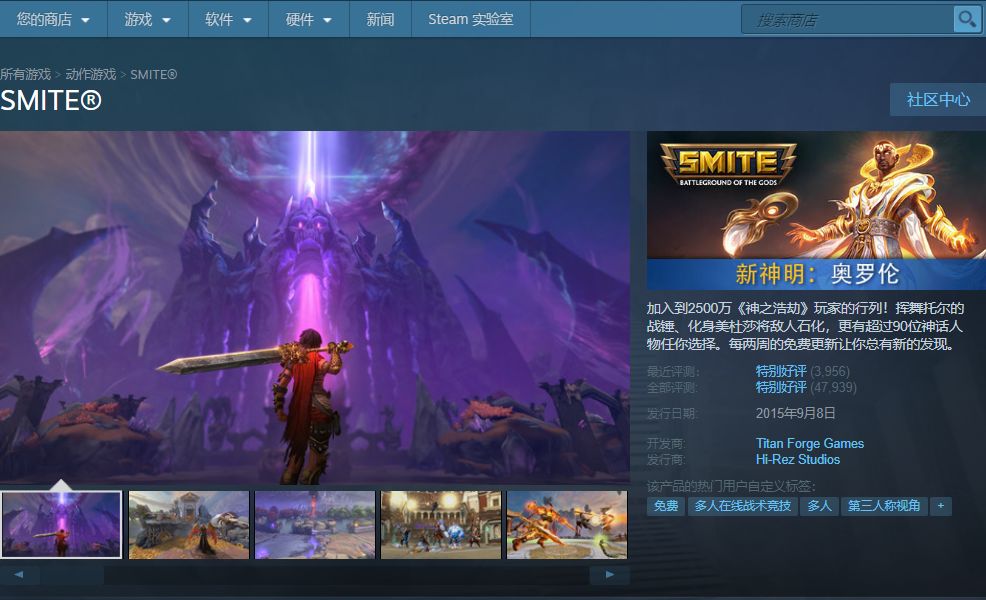
Task: Click the search magnifier icon
Action: pos(966,19)
